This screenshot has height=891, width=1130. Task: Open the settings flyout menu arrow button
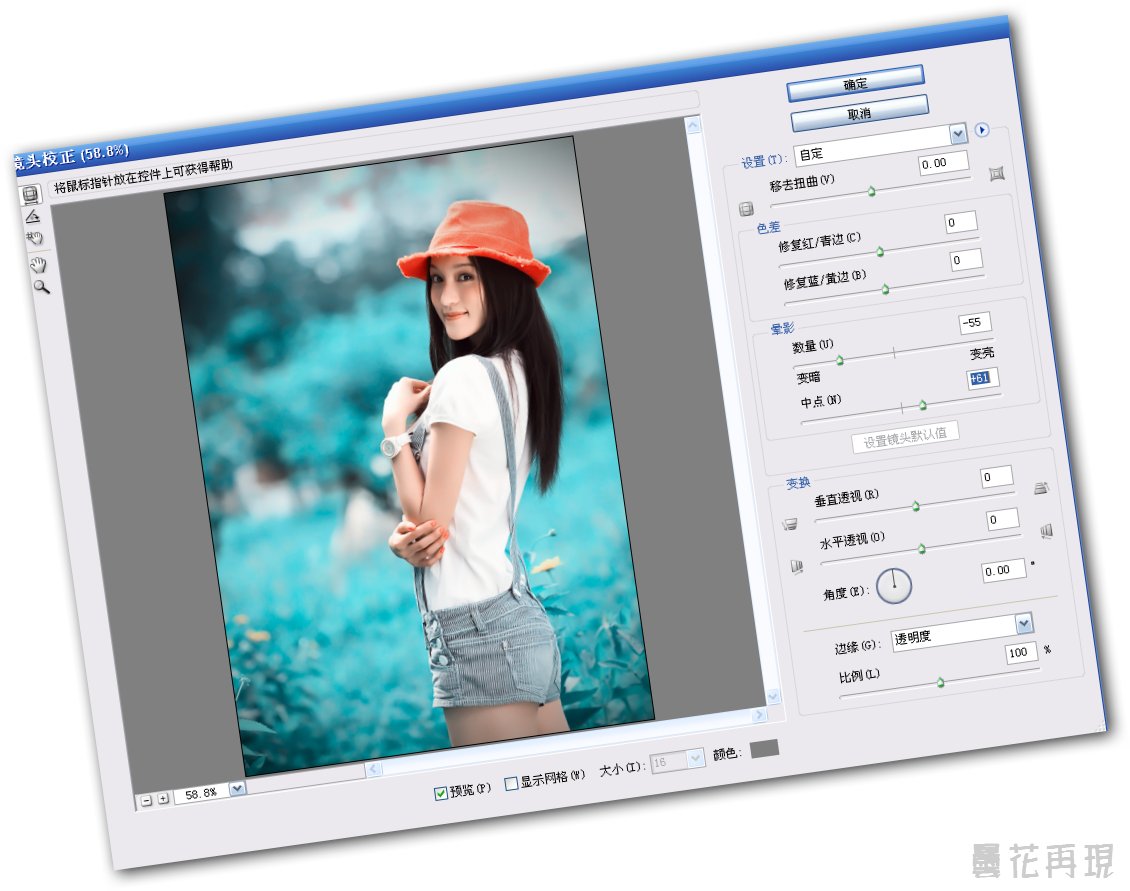(x=982, y=130)
